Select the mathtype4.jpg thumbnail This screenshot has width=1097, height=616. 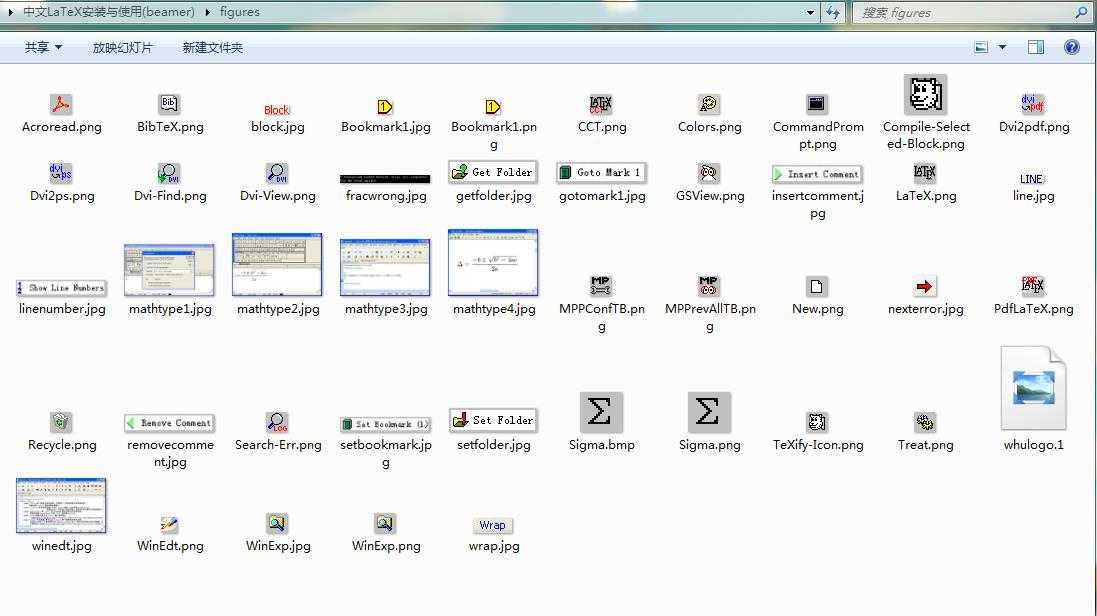[493, 262]
